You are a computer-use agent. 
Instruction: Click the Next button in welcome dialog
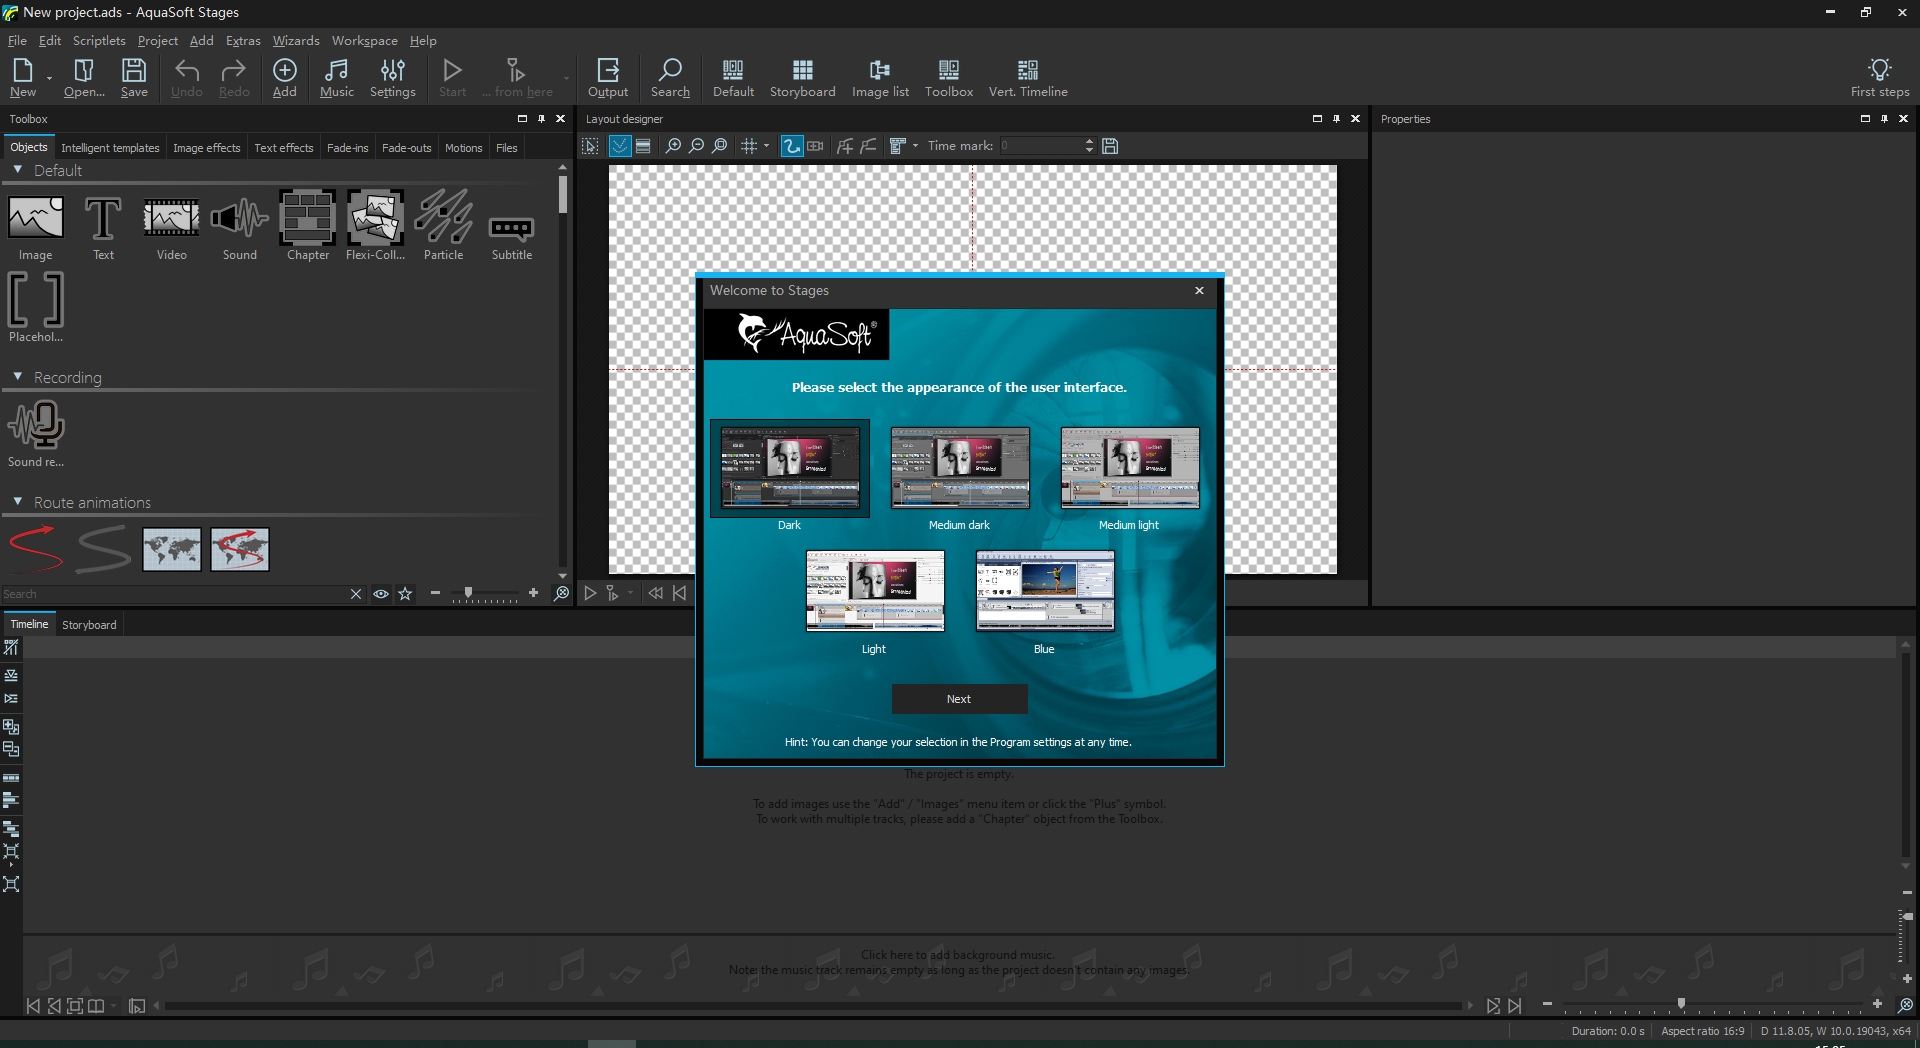point(959,699)
